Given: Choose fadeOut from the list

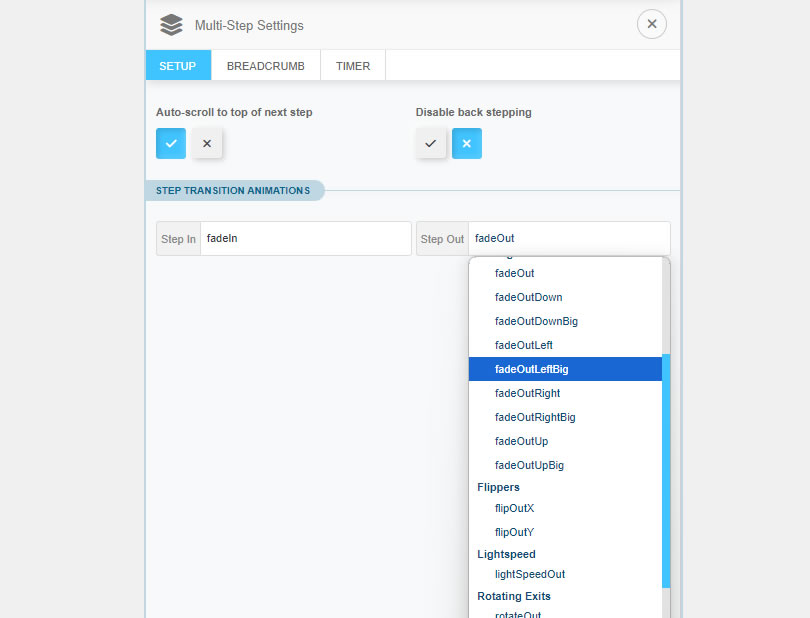Looking at the screenshot, I should pyautogui.click(x=565, y=273).
